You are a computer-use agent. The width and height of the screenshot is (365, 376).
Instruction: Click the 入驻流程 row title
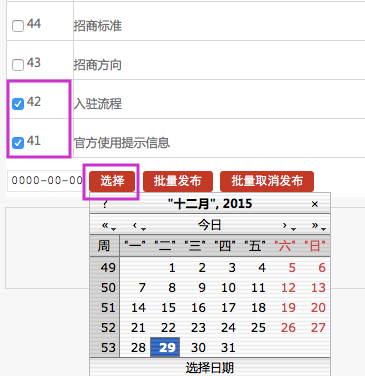[98, 104]
